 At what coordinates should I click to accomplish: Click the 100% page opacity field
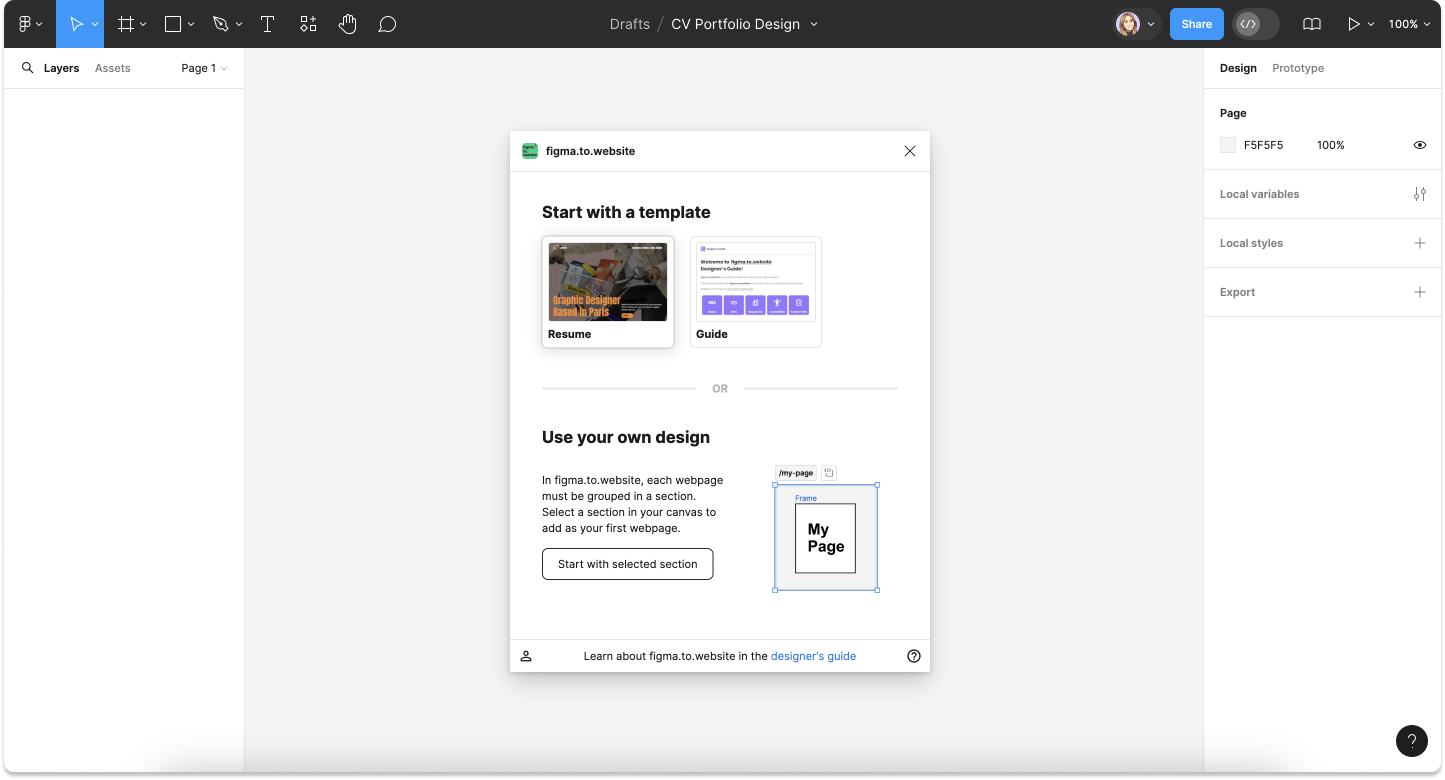click(x=1330, y=145)
